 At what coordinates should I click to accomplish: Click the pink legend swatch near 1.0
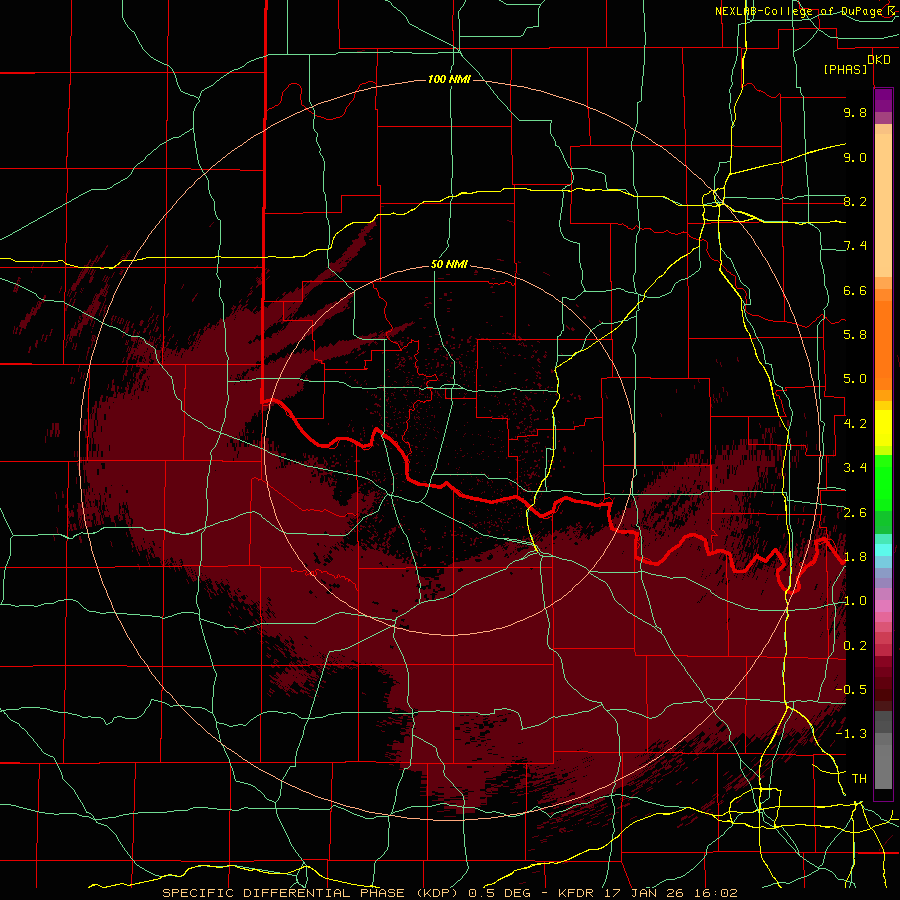coord(883,606)
